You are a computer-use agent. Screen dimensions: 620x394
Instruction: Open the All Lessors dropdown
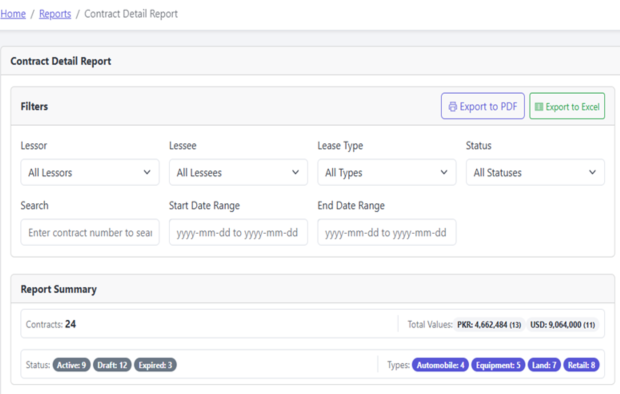pyautogui.click(x=90, y=172)
